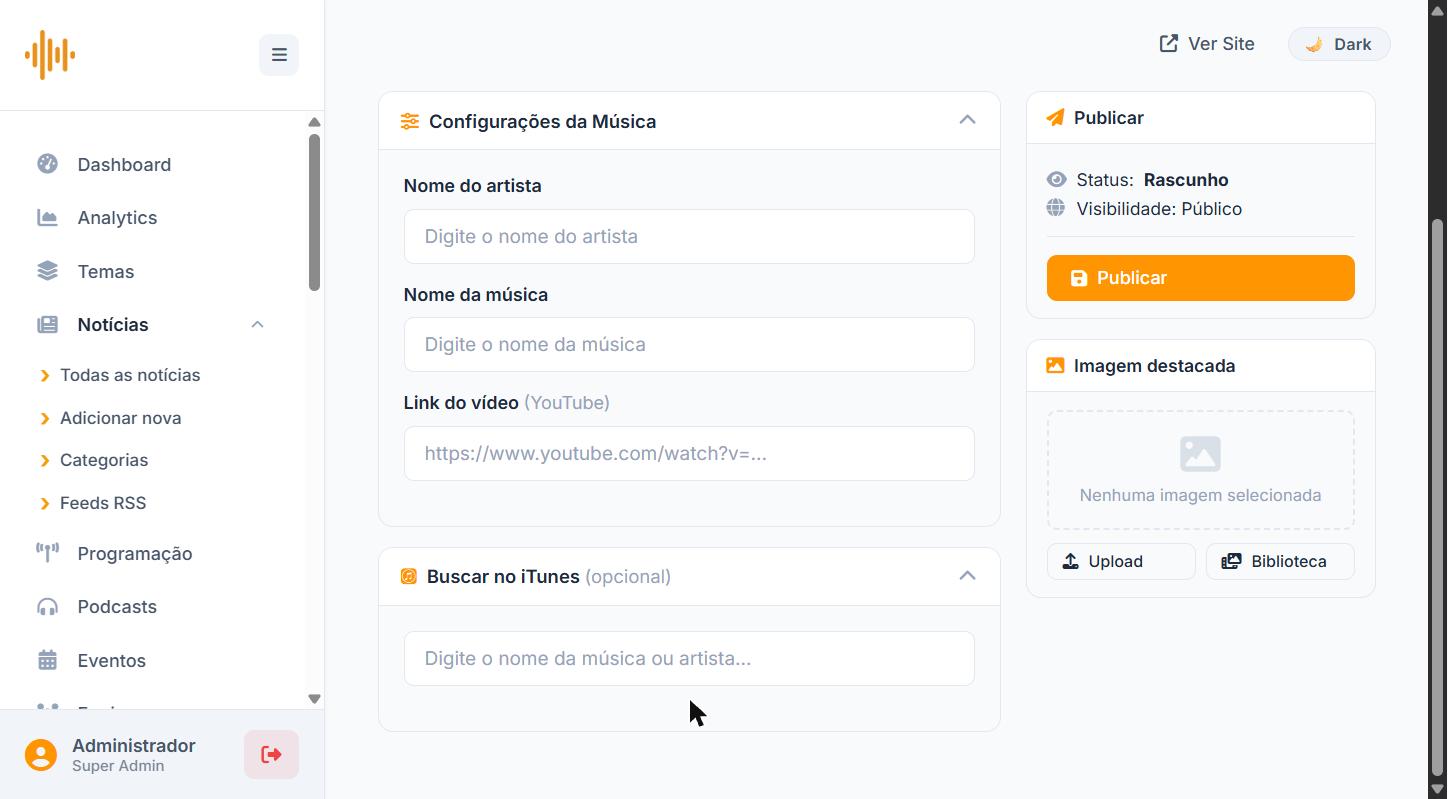Click the Podcasts headphones icon
1448x799 pixels.
[x=47, y=607]
